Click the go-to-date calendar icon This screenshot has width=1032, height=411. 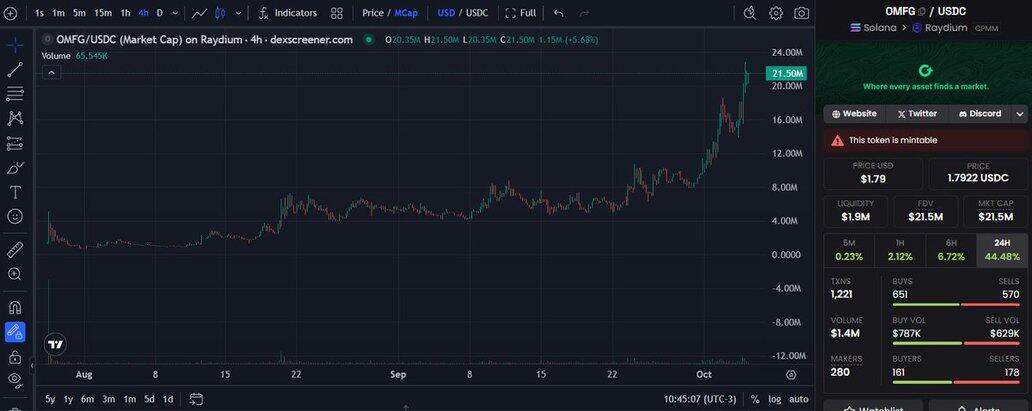point(196,399)
